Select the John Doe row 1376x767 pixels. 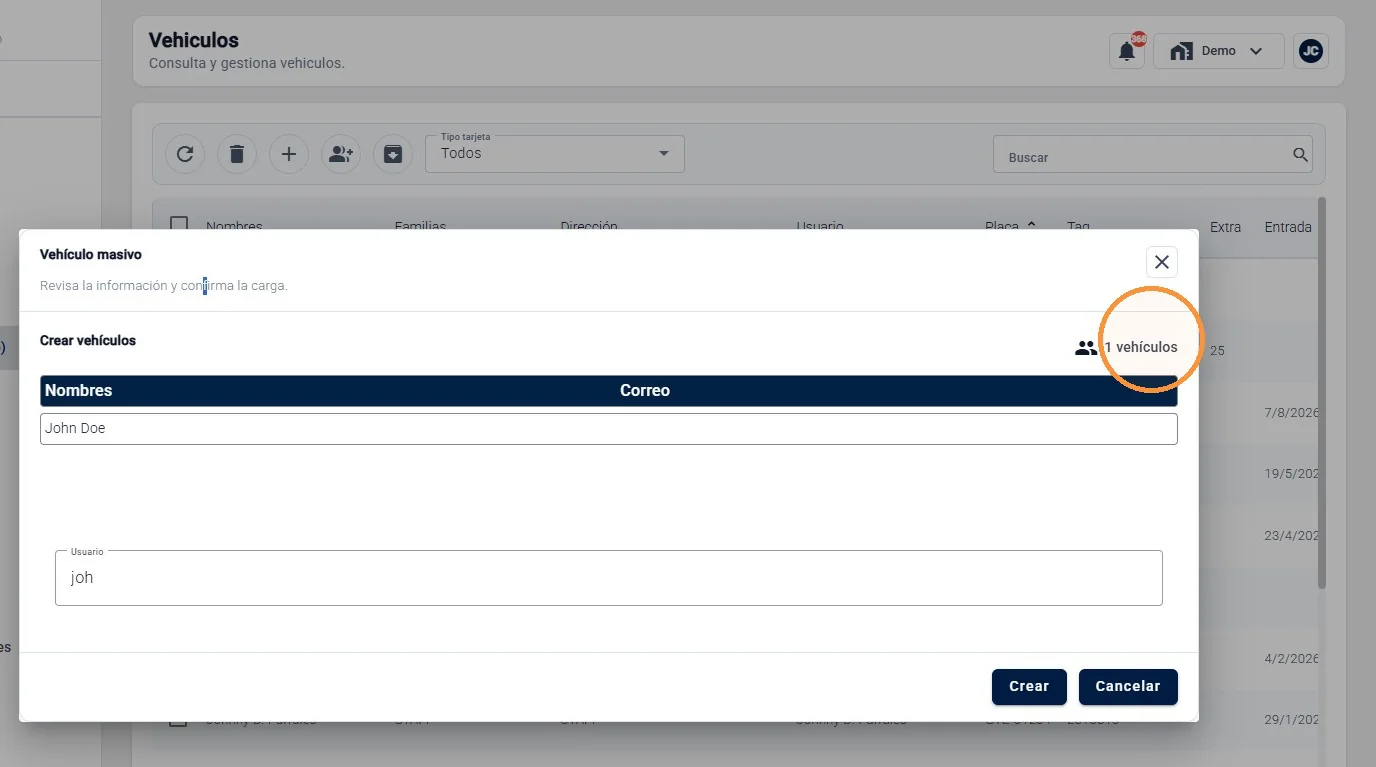pos(609,429)
